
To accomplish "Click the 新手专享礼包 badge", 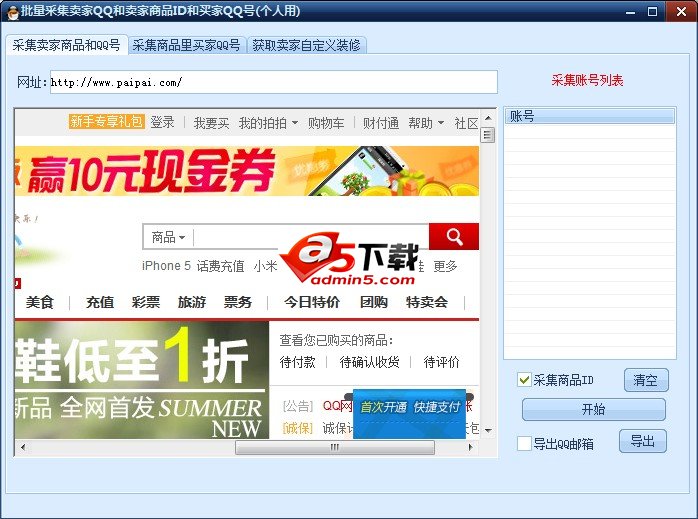I will tap(106, 122).
